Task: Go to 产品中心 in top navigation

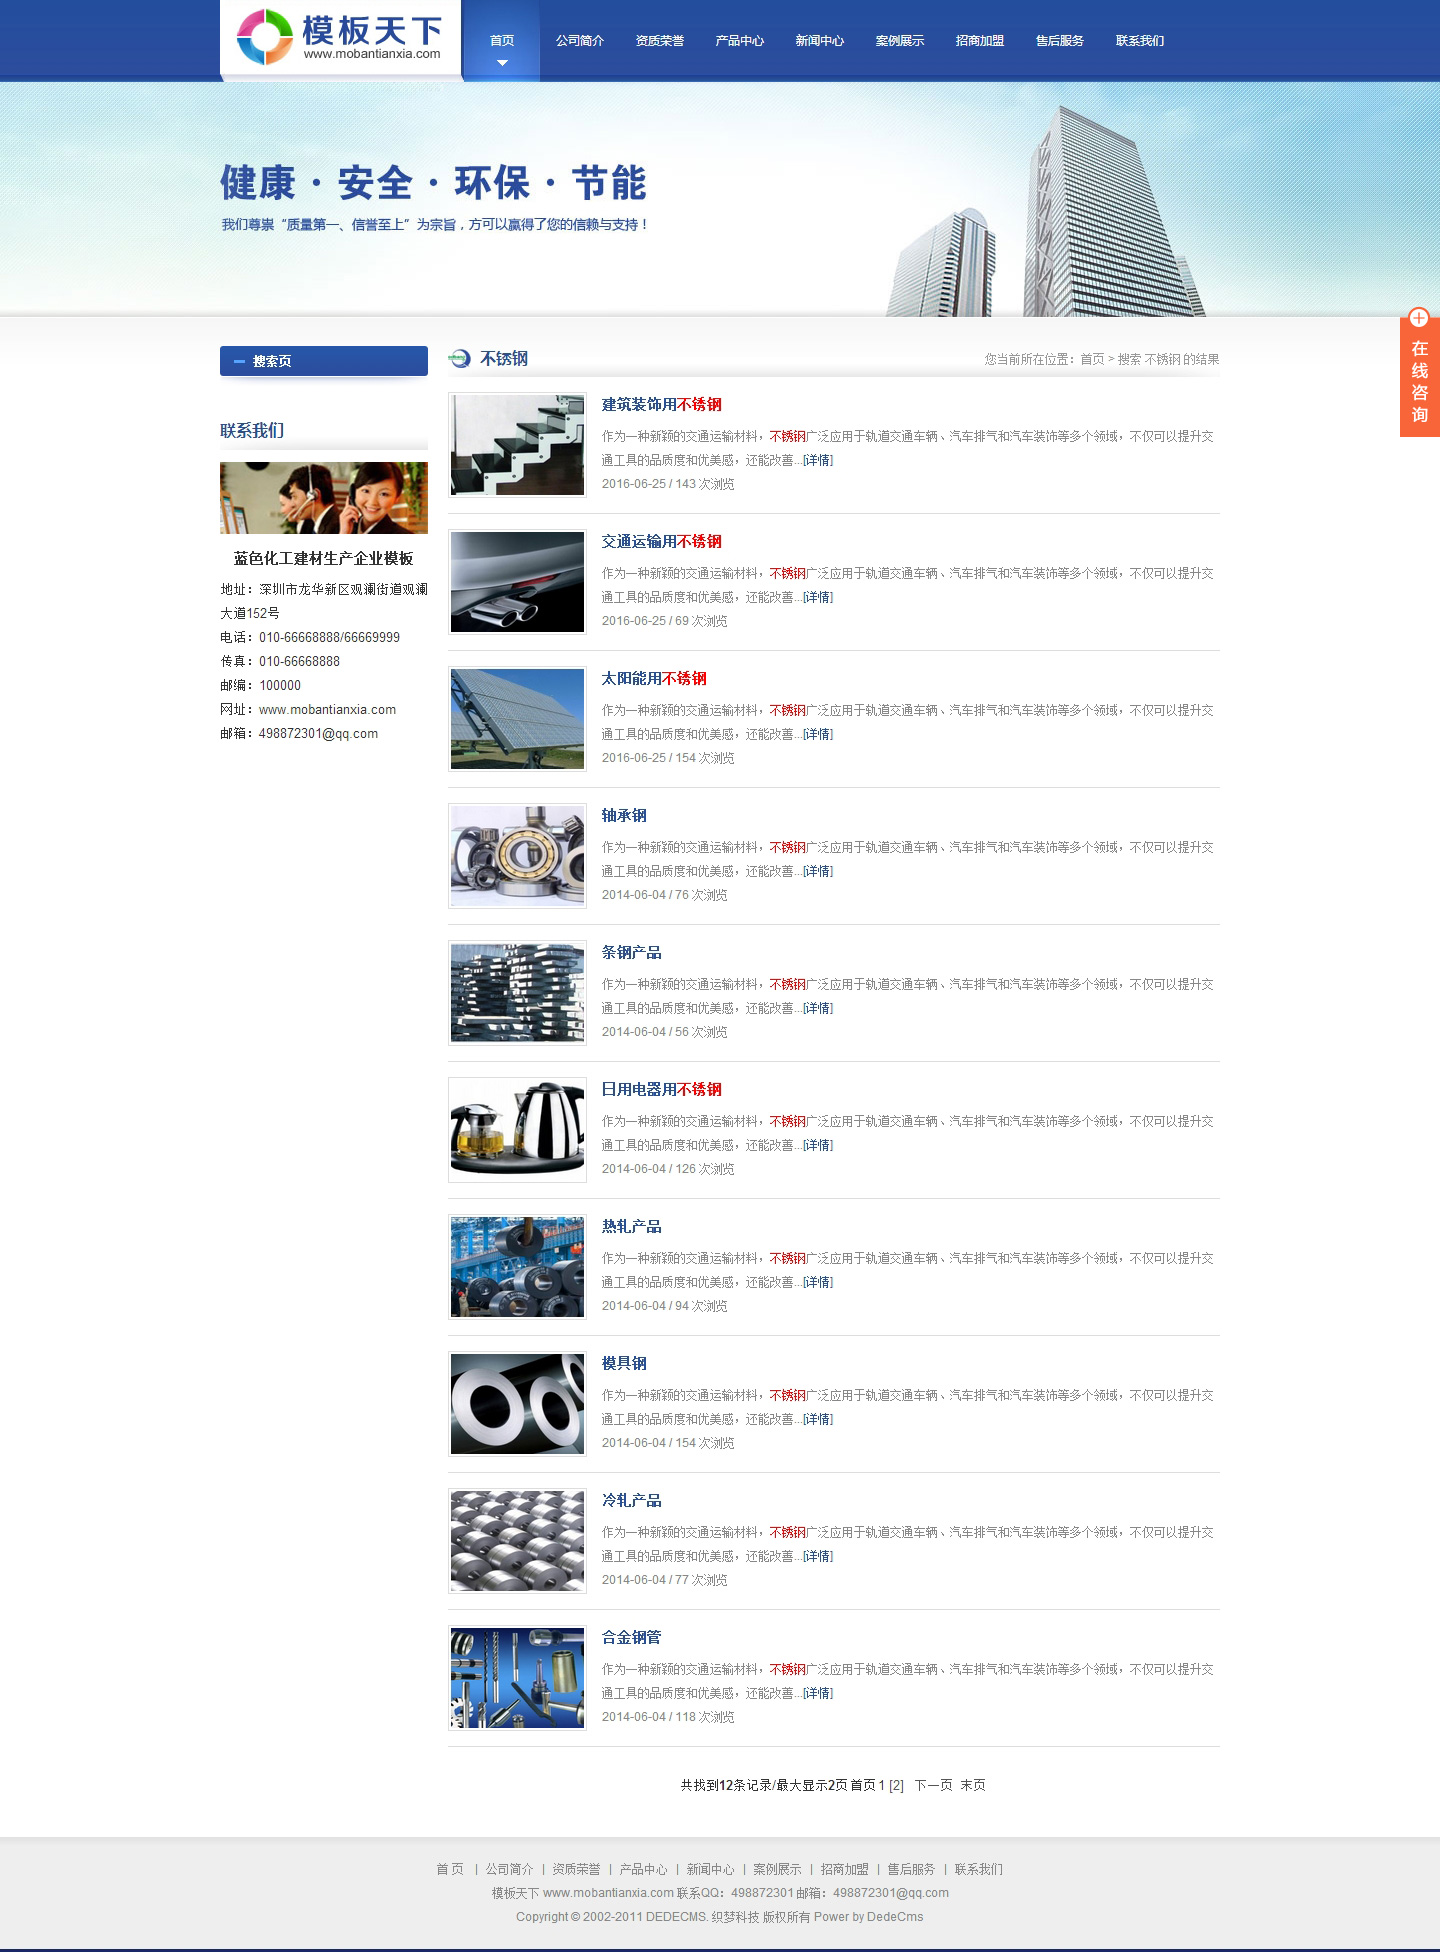Action: pyautogui.click(x=739, y=41)
